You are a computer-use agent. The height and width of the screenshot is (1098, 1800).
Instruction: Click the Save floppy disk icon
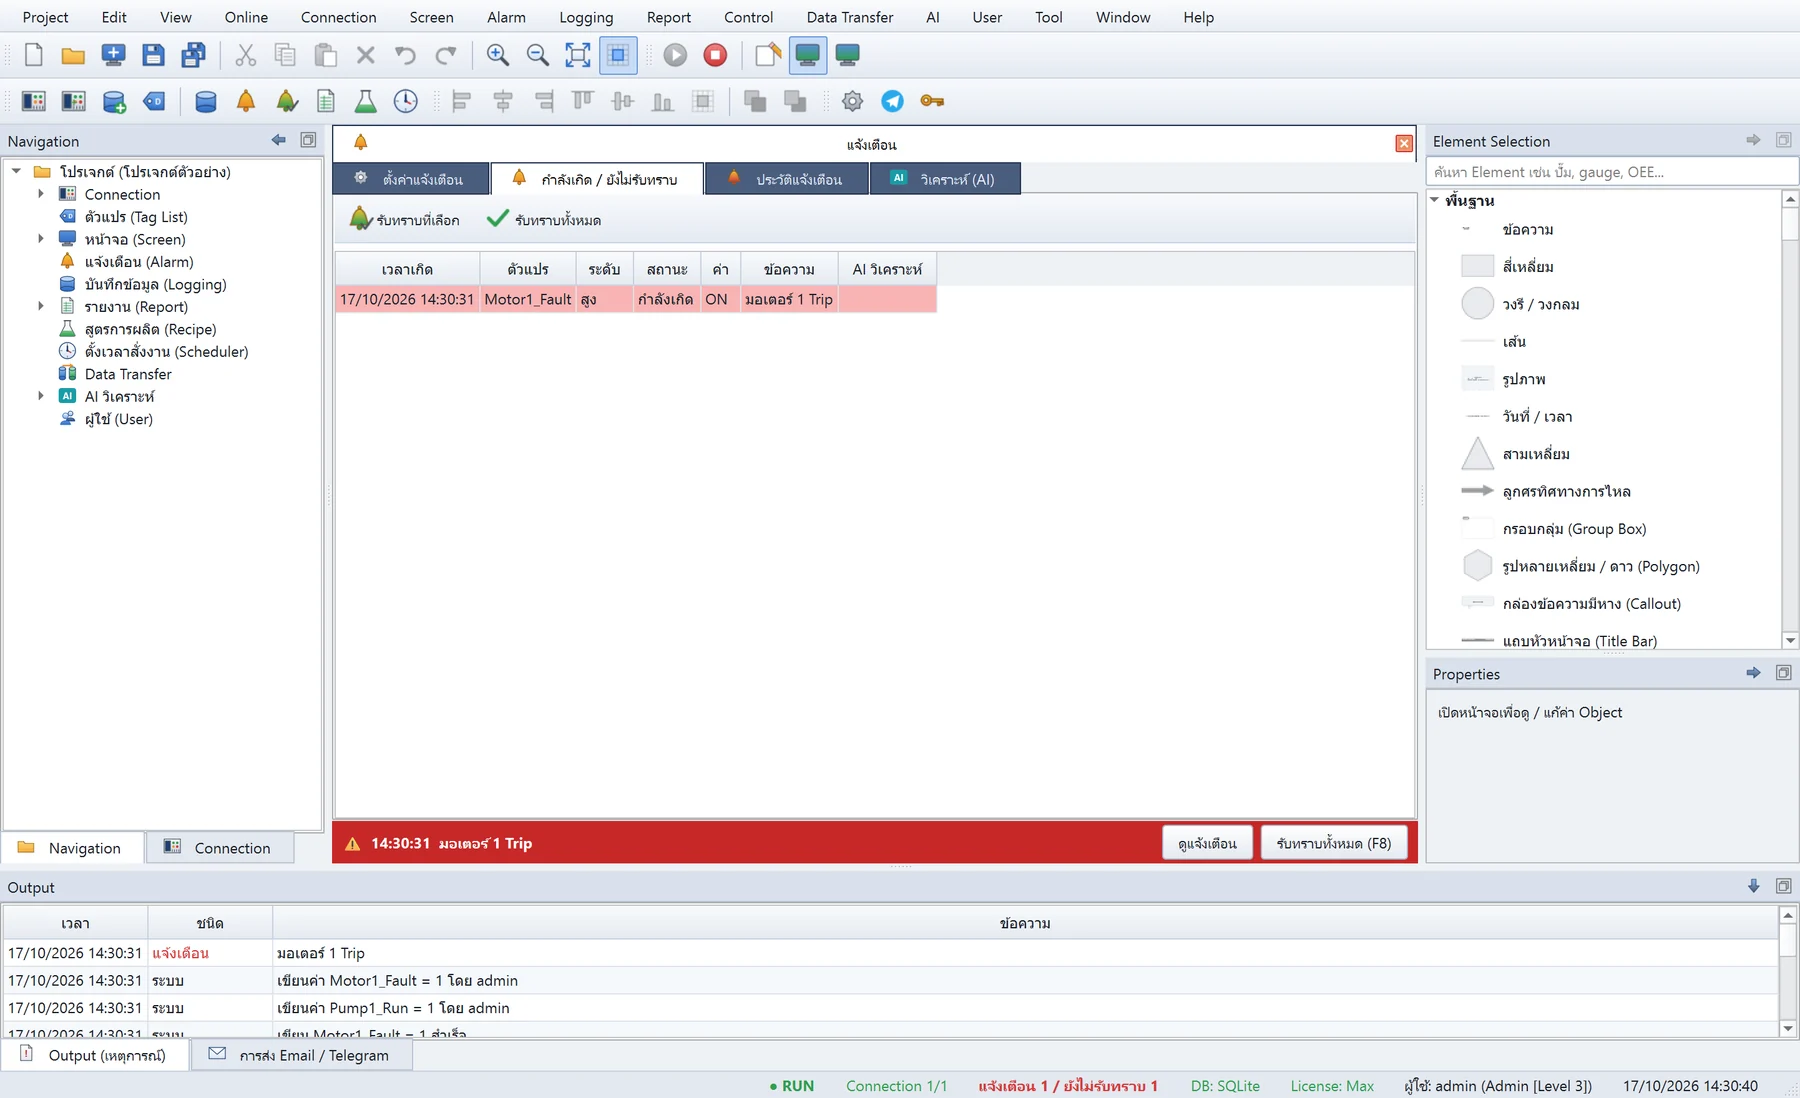[153, 55]
